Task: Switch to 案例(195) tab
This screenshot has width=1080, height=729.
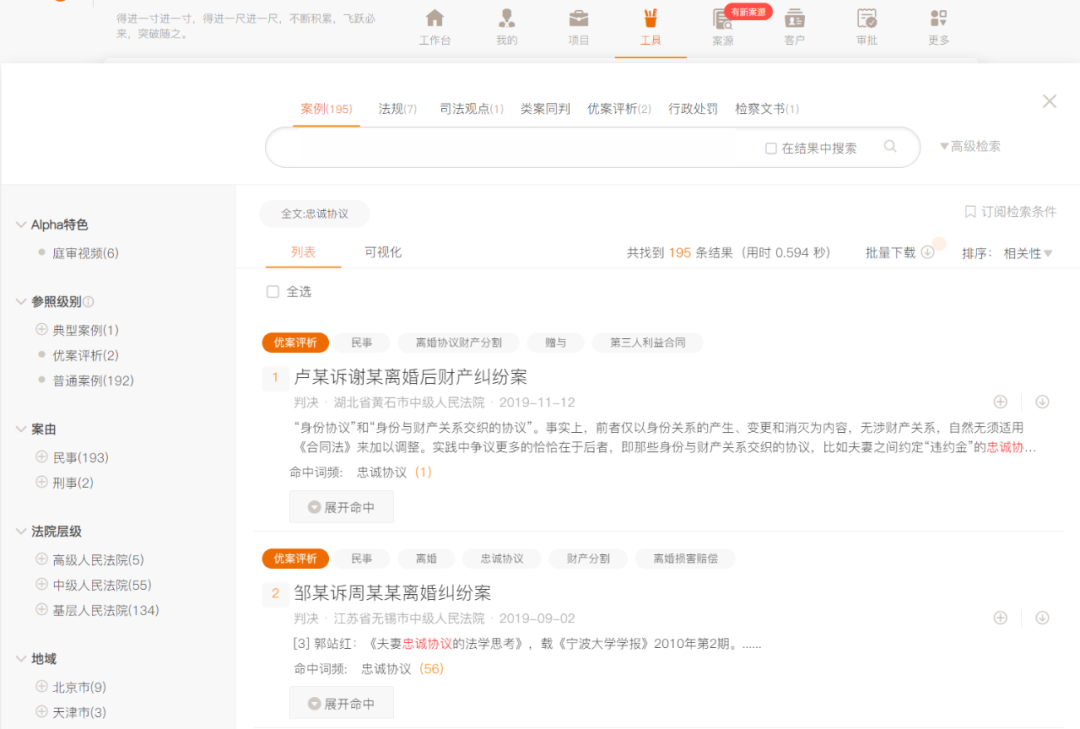Action: coord(326,109)
